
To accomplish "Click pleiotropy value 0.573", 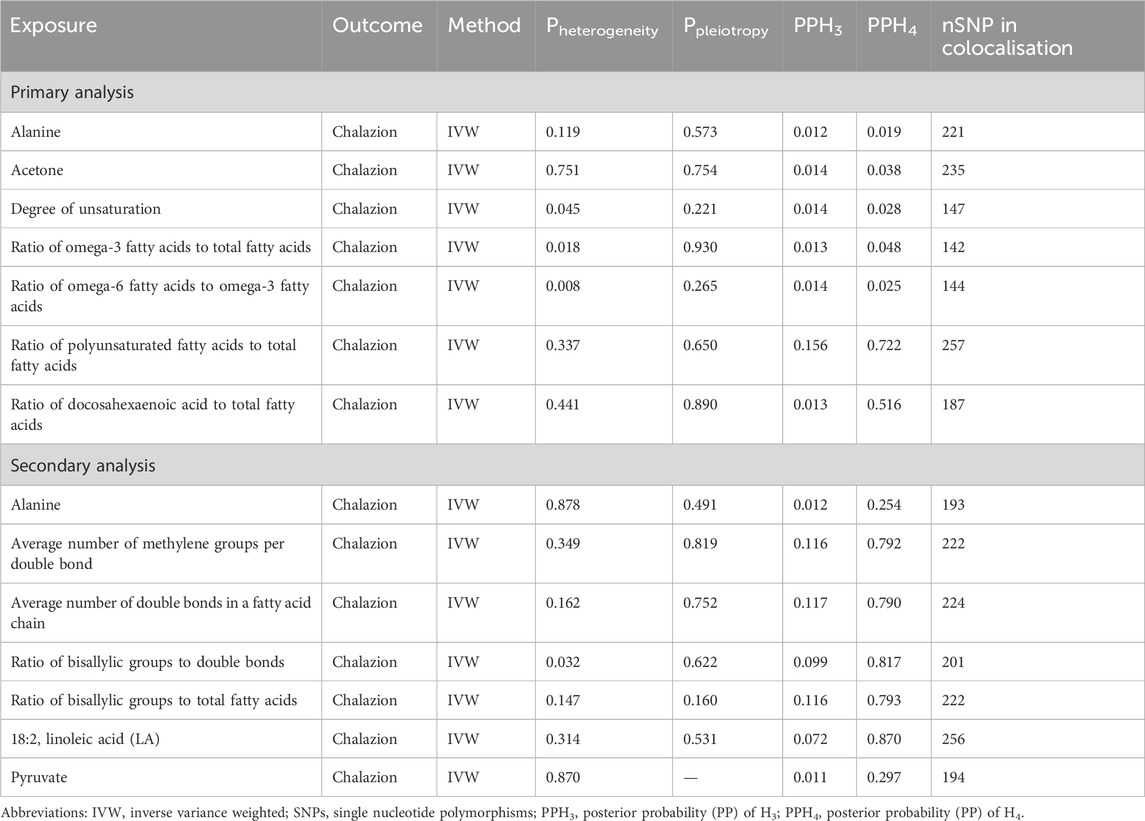I will pyautogui.click(x=700, y=132).
